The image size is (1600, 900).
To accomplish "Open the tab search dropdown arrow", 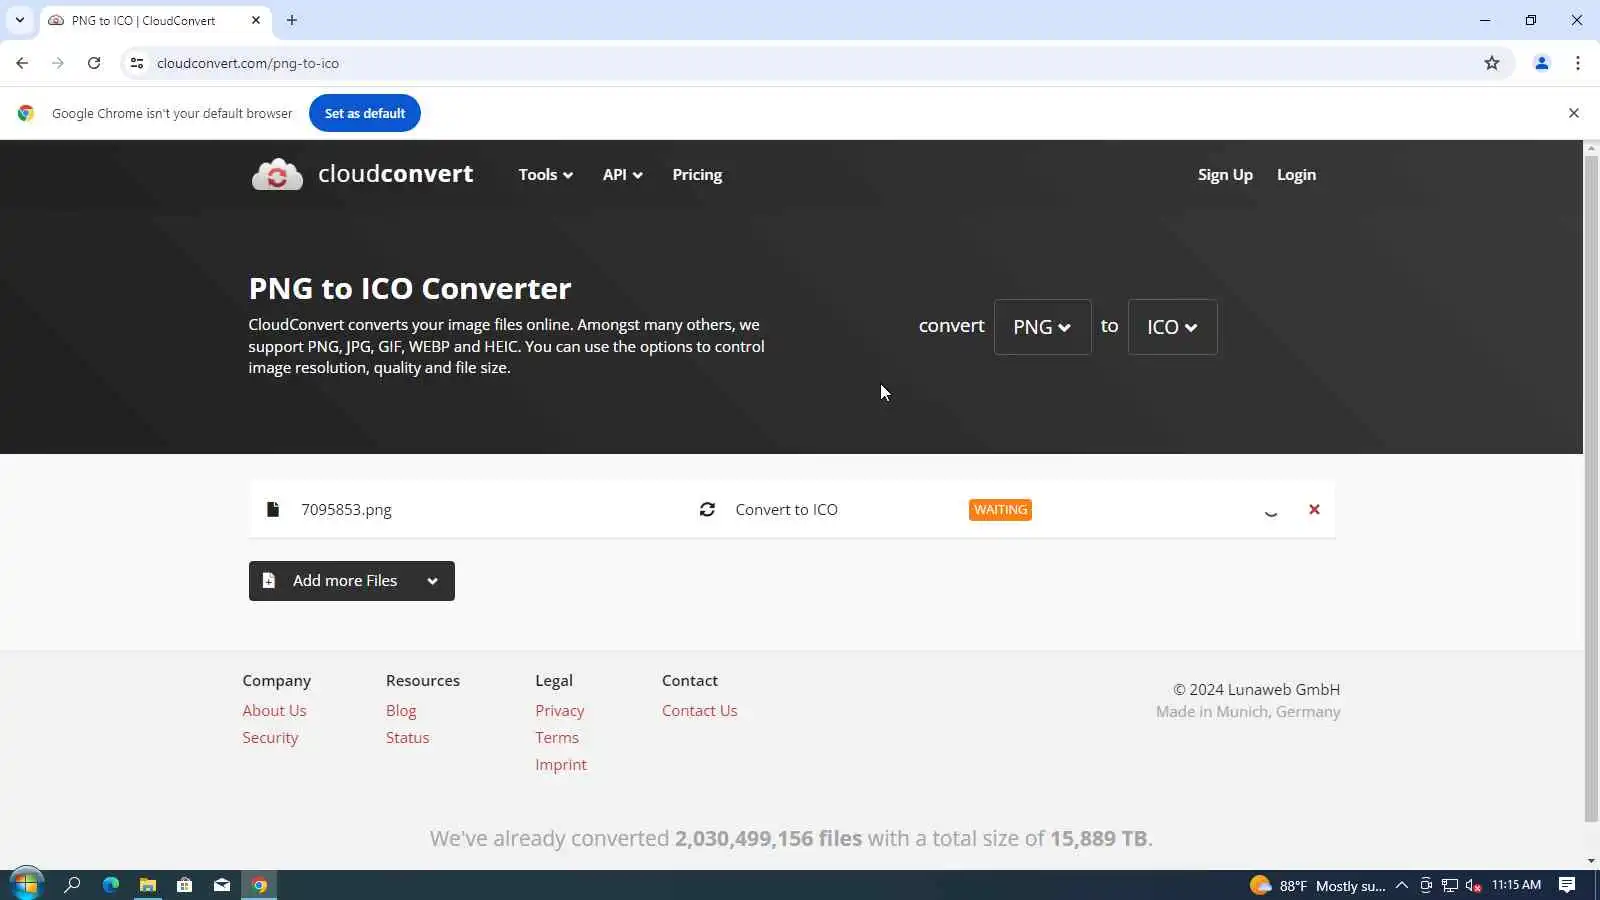I will click(x=19, y=20).
